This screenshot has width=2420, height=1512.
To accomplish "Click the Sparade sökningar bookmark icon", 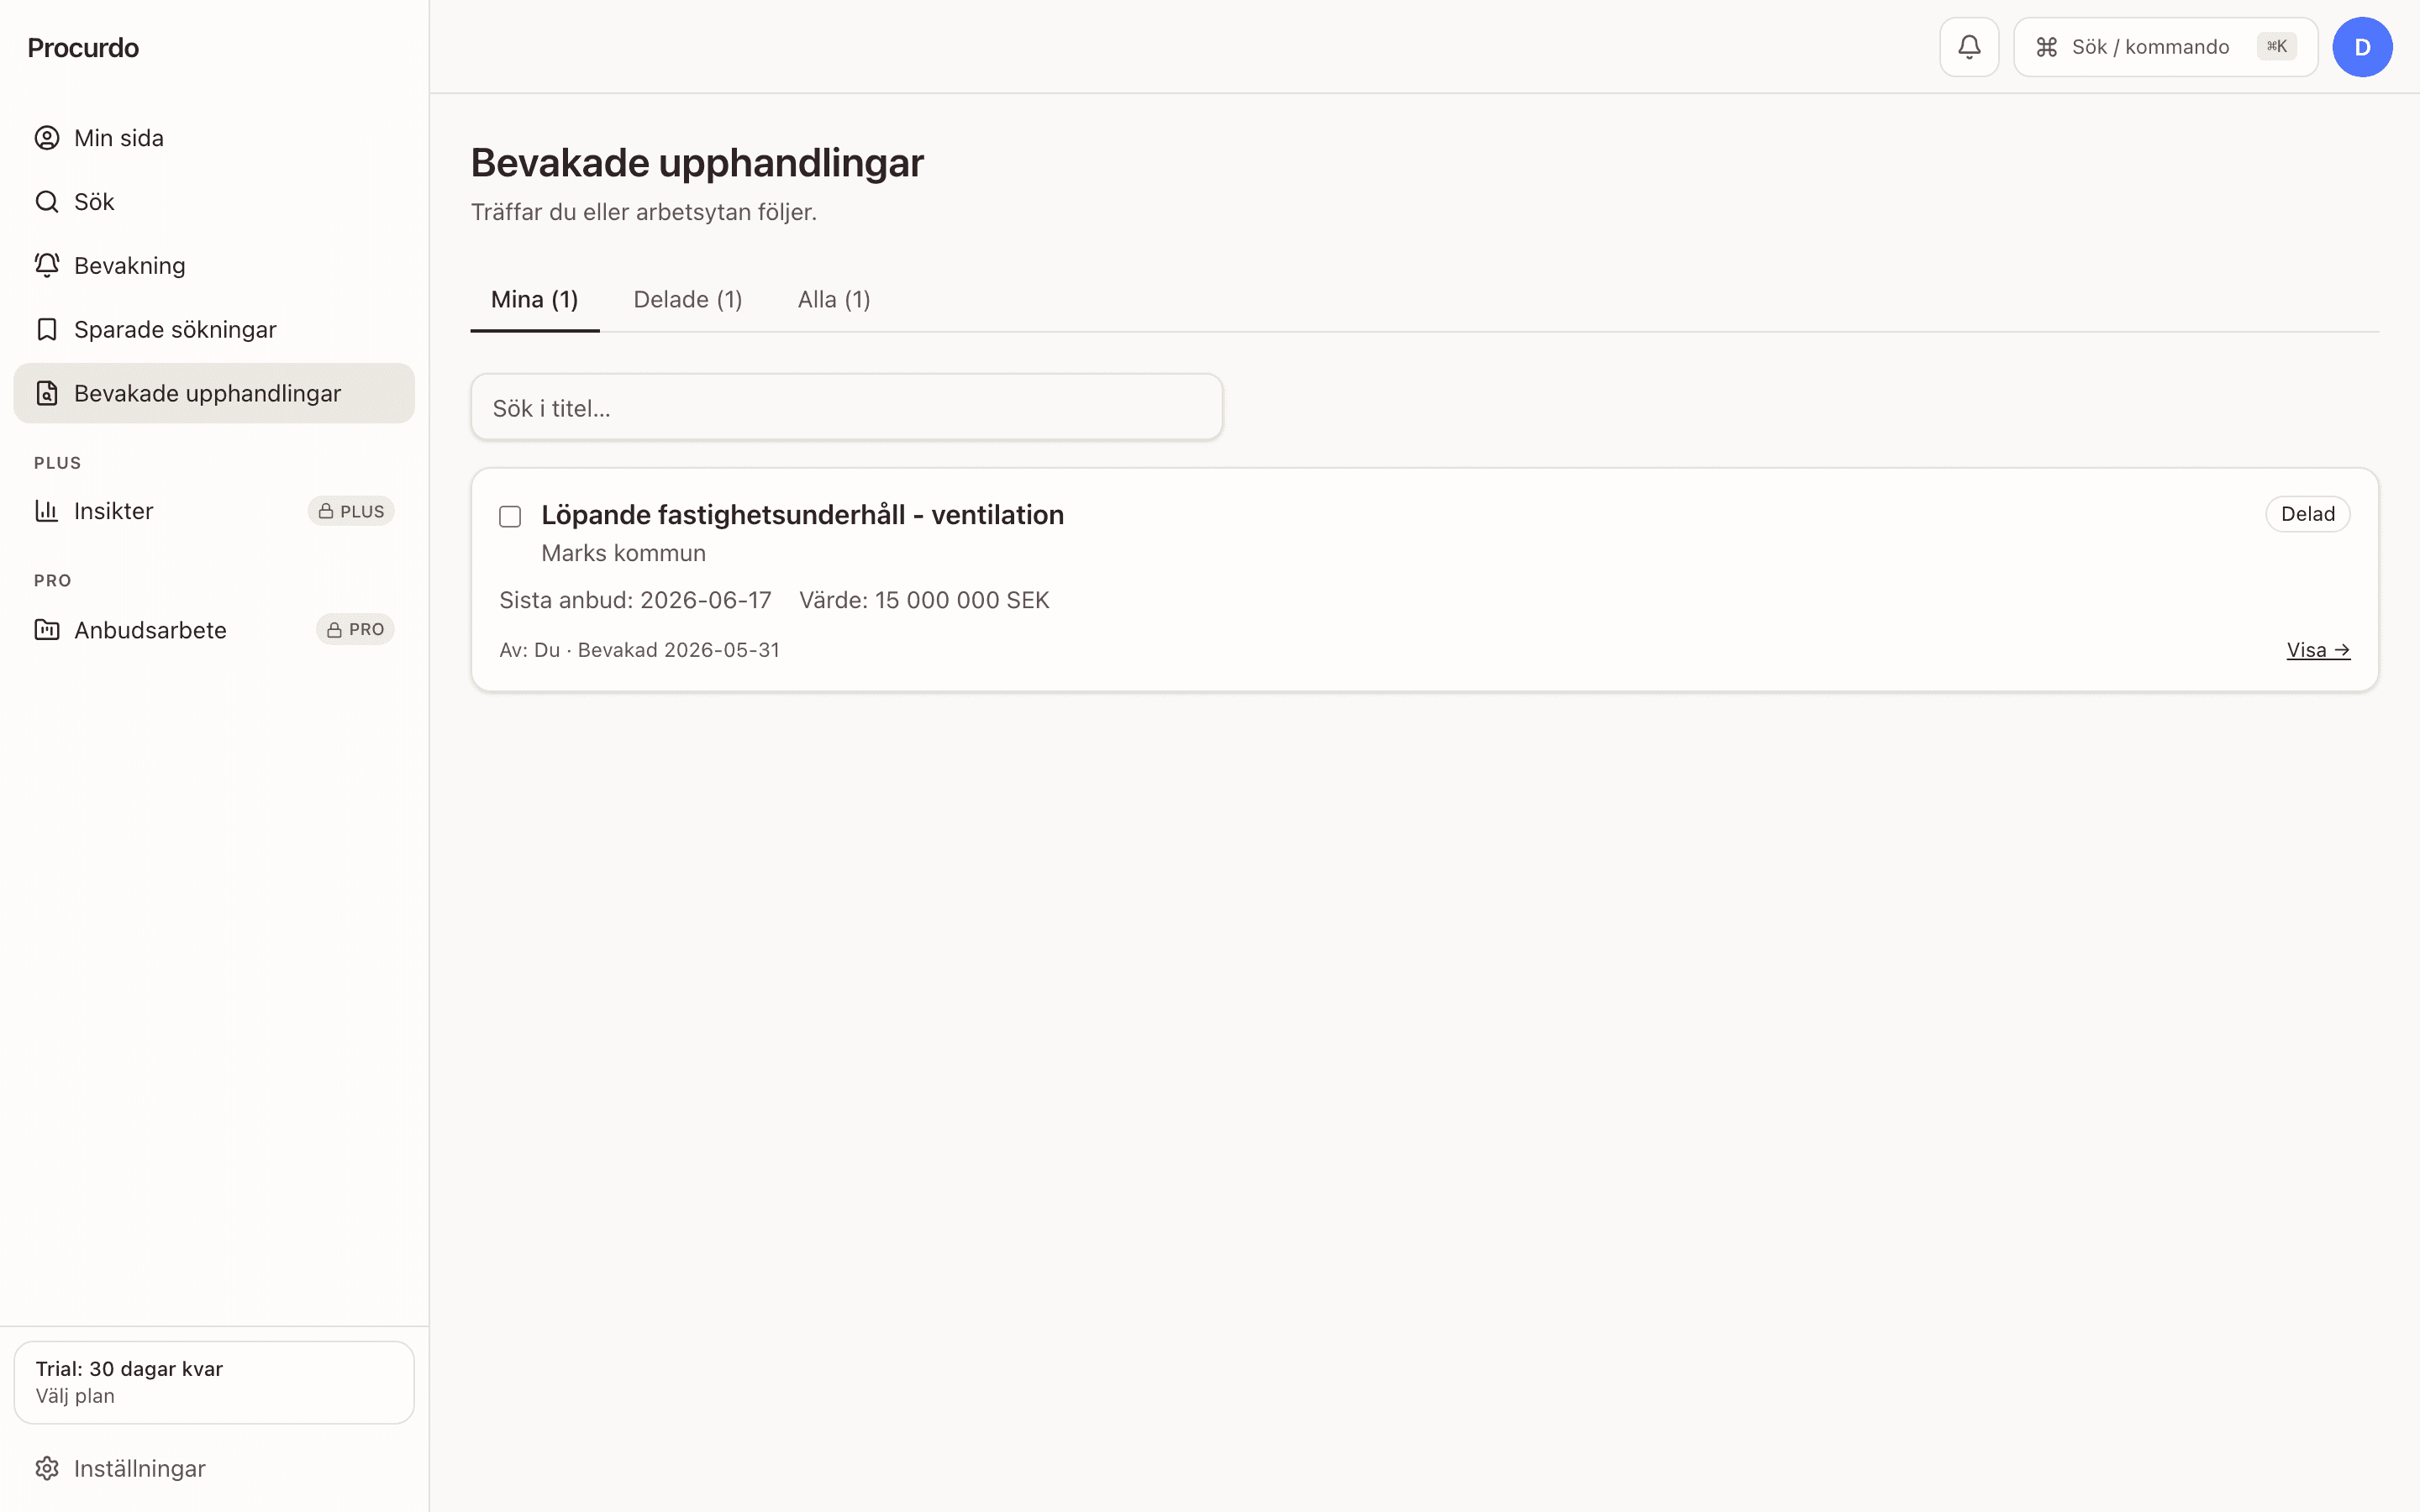I will pyautogui.click(x=47, y=329).
